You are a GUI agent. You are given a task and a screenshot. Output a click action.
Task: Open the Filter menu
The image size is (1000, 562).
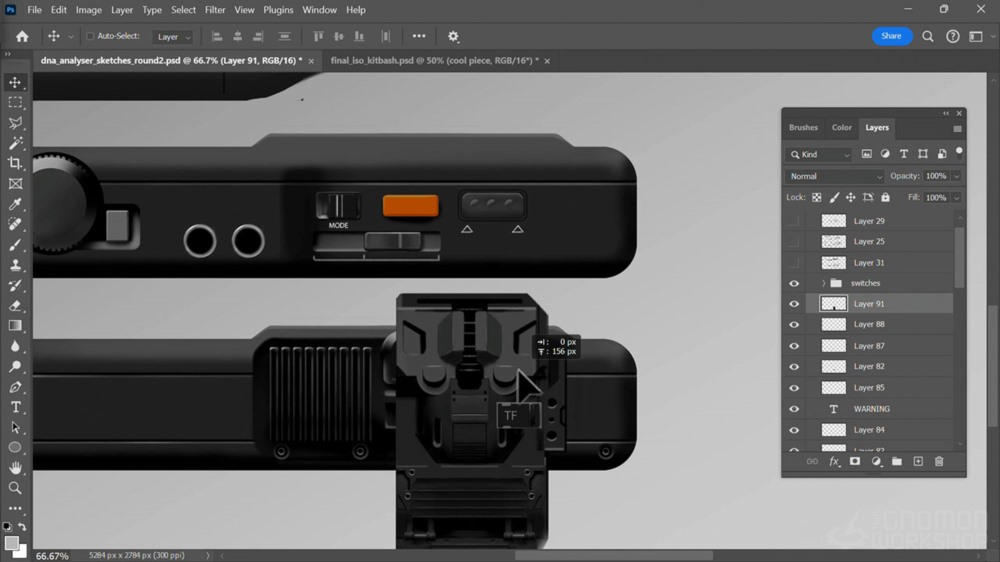click(x=215, y=10)
